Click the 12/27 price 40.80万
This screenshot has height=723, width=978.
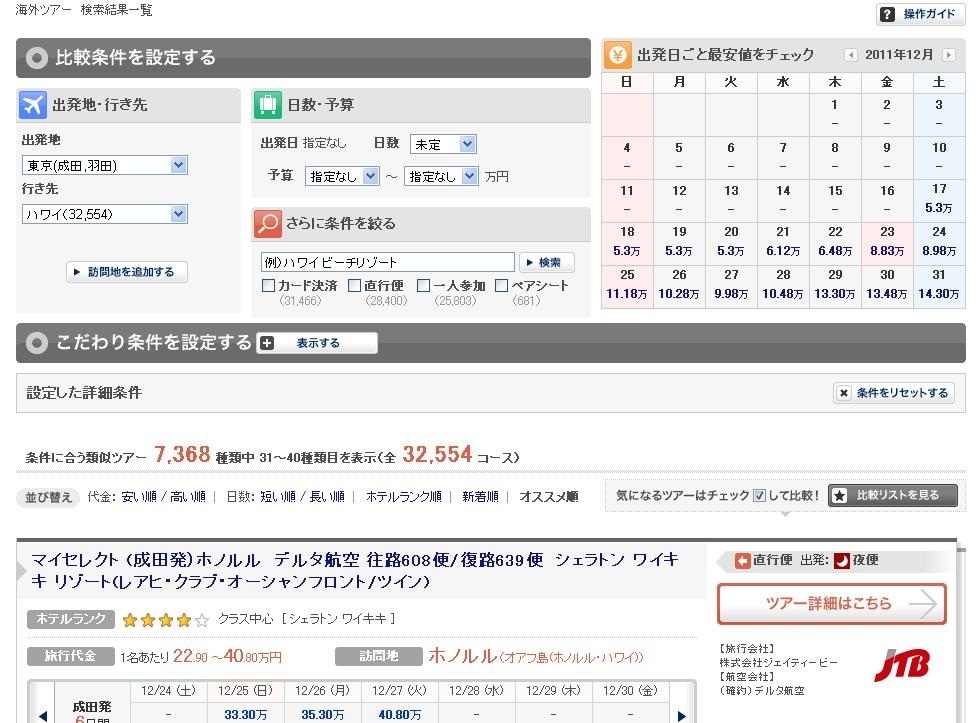[x=399, y=714]
